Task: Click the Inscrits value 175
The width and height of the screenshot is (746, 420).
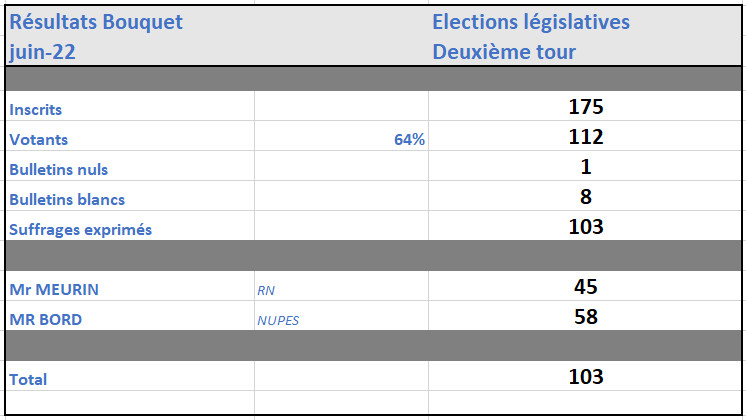Action: (x=586, y=107)
